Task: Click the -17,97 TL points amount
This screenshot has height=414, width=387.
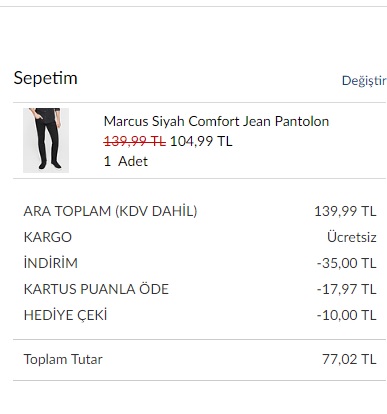Action: pos(347,289)
